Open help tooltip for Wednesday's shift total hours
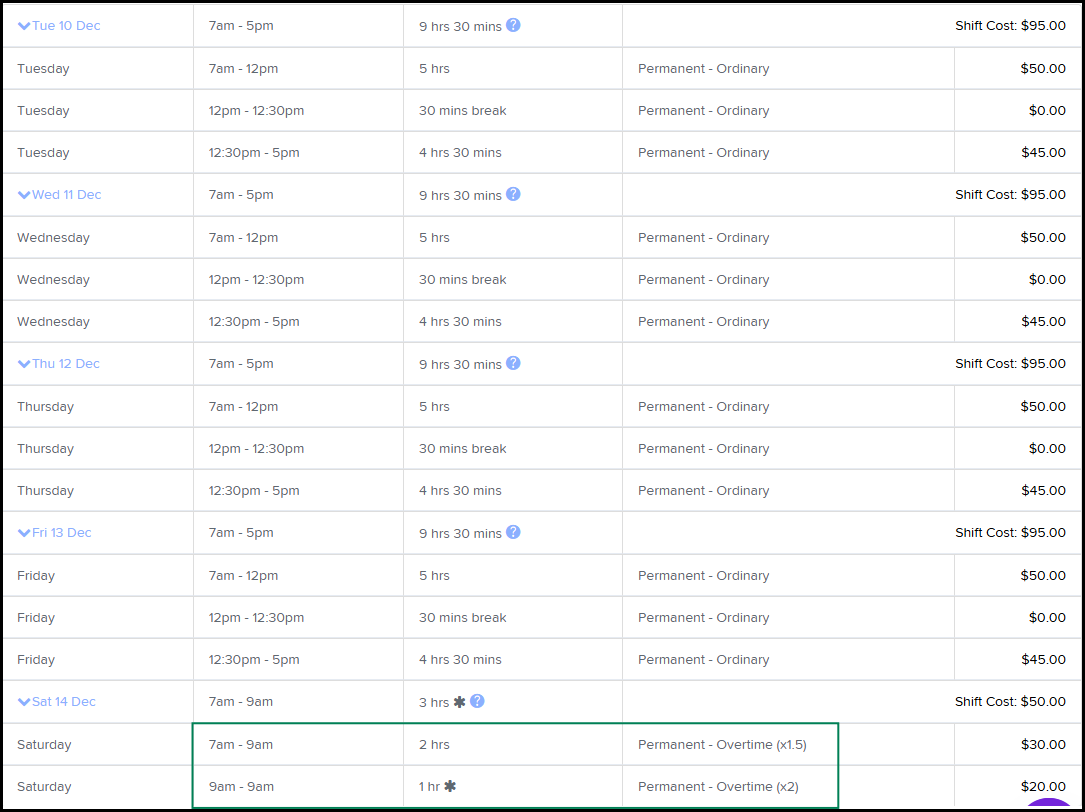This screenshot has width=1085, height=812. [513, 194]
